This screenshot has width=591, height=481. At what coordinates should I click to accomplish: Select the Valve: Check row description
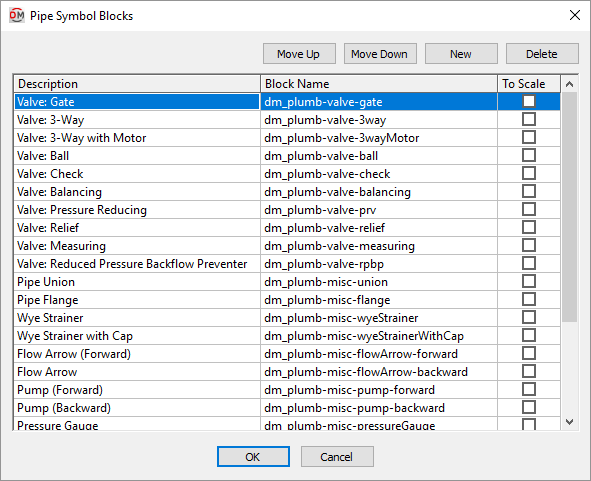point(137,174)
